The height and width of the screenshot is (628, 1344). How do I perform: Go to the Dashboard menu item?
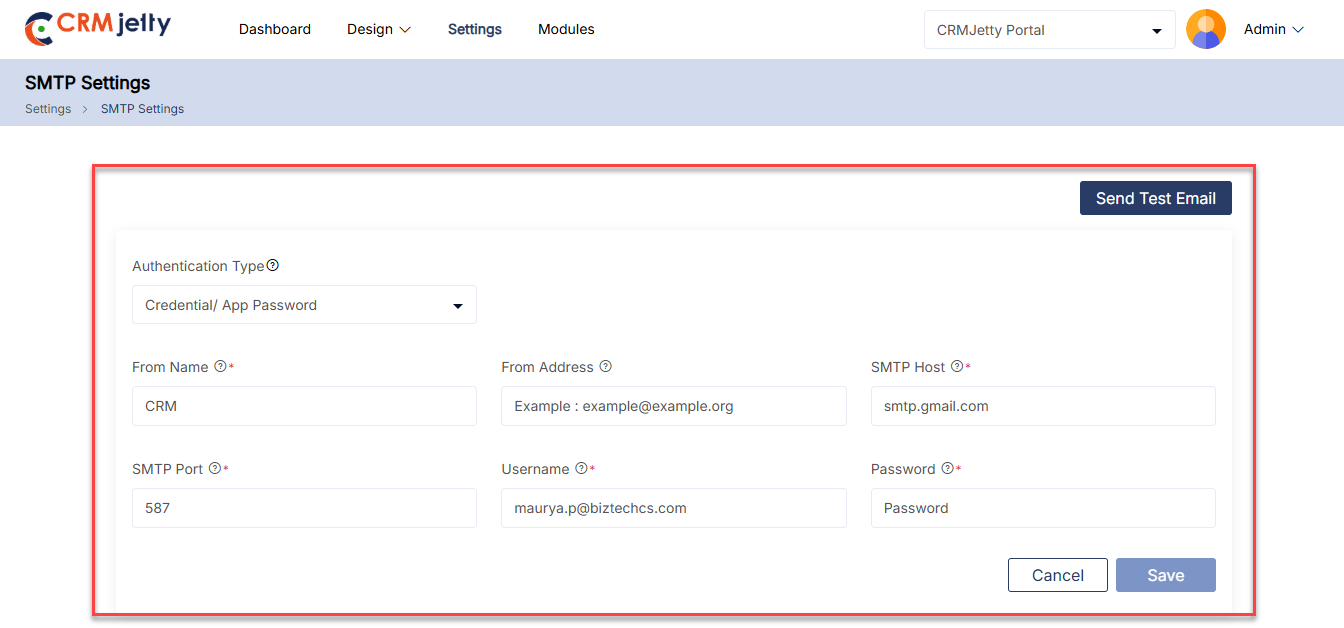(275, 30)
